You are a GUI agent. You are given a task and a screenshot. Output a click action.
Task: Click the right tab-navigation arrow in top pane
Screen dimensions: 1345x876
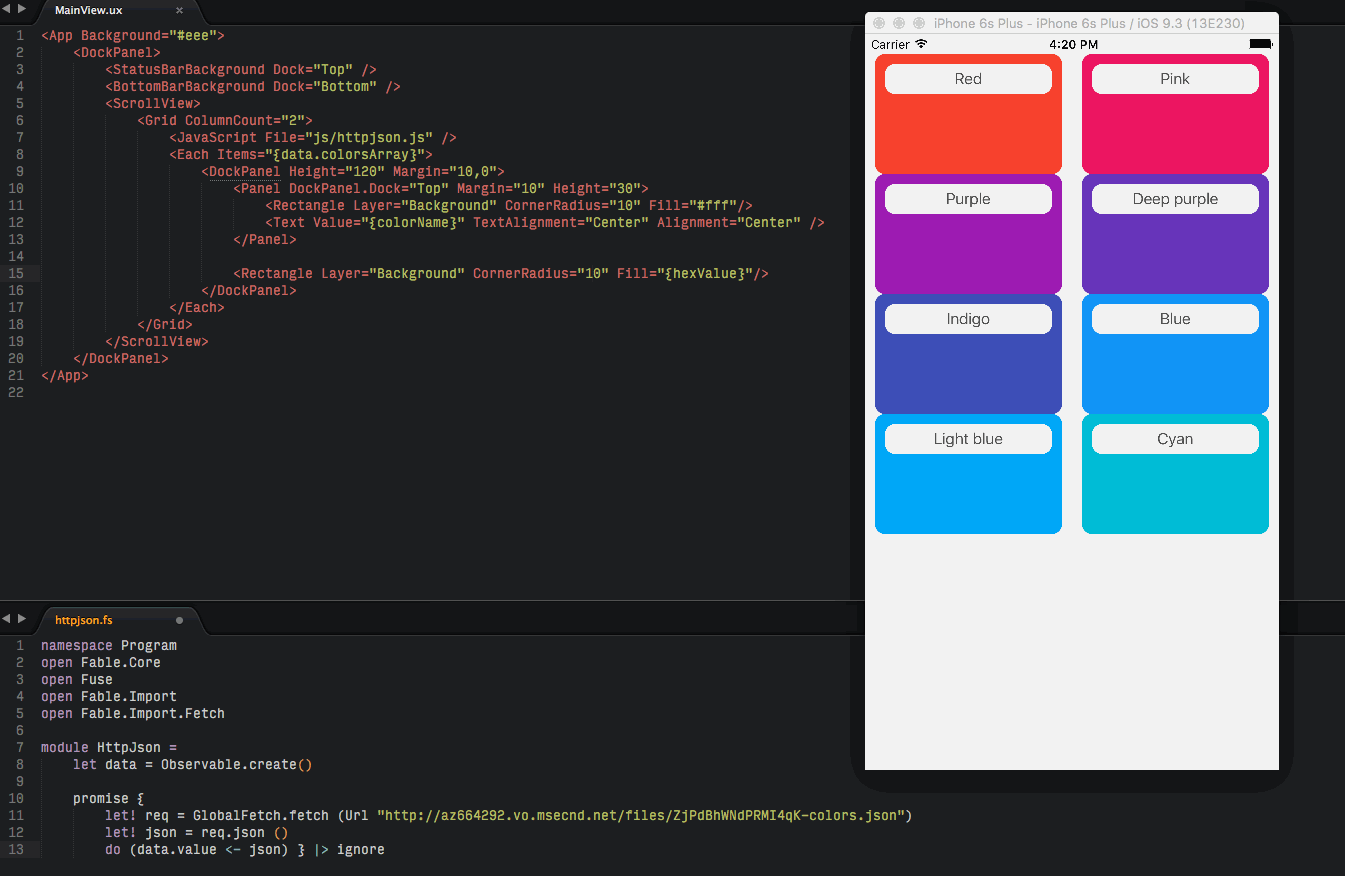click(21, 9)
